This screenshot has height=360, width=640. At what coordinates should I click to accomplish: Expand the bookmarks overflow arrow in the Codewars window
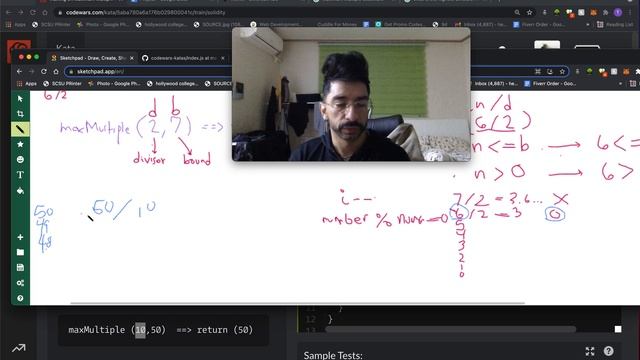pyautogui.click(x=588, y=24)
